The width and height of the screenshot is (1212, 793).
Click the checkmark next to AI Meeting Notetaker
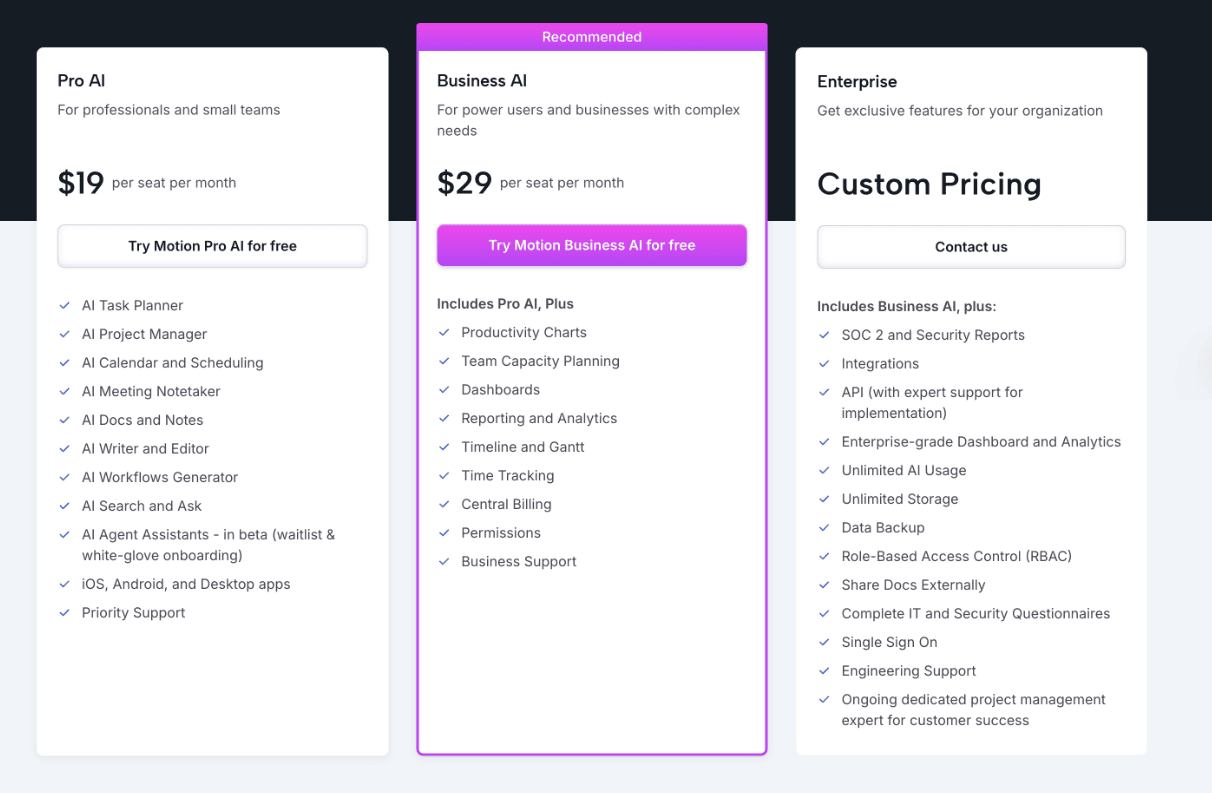[65, 392]
